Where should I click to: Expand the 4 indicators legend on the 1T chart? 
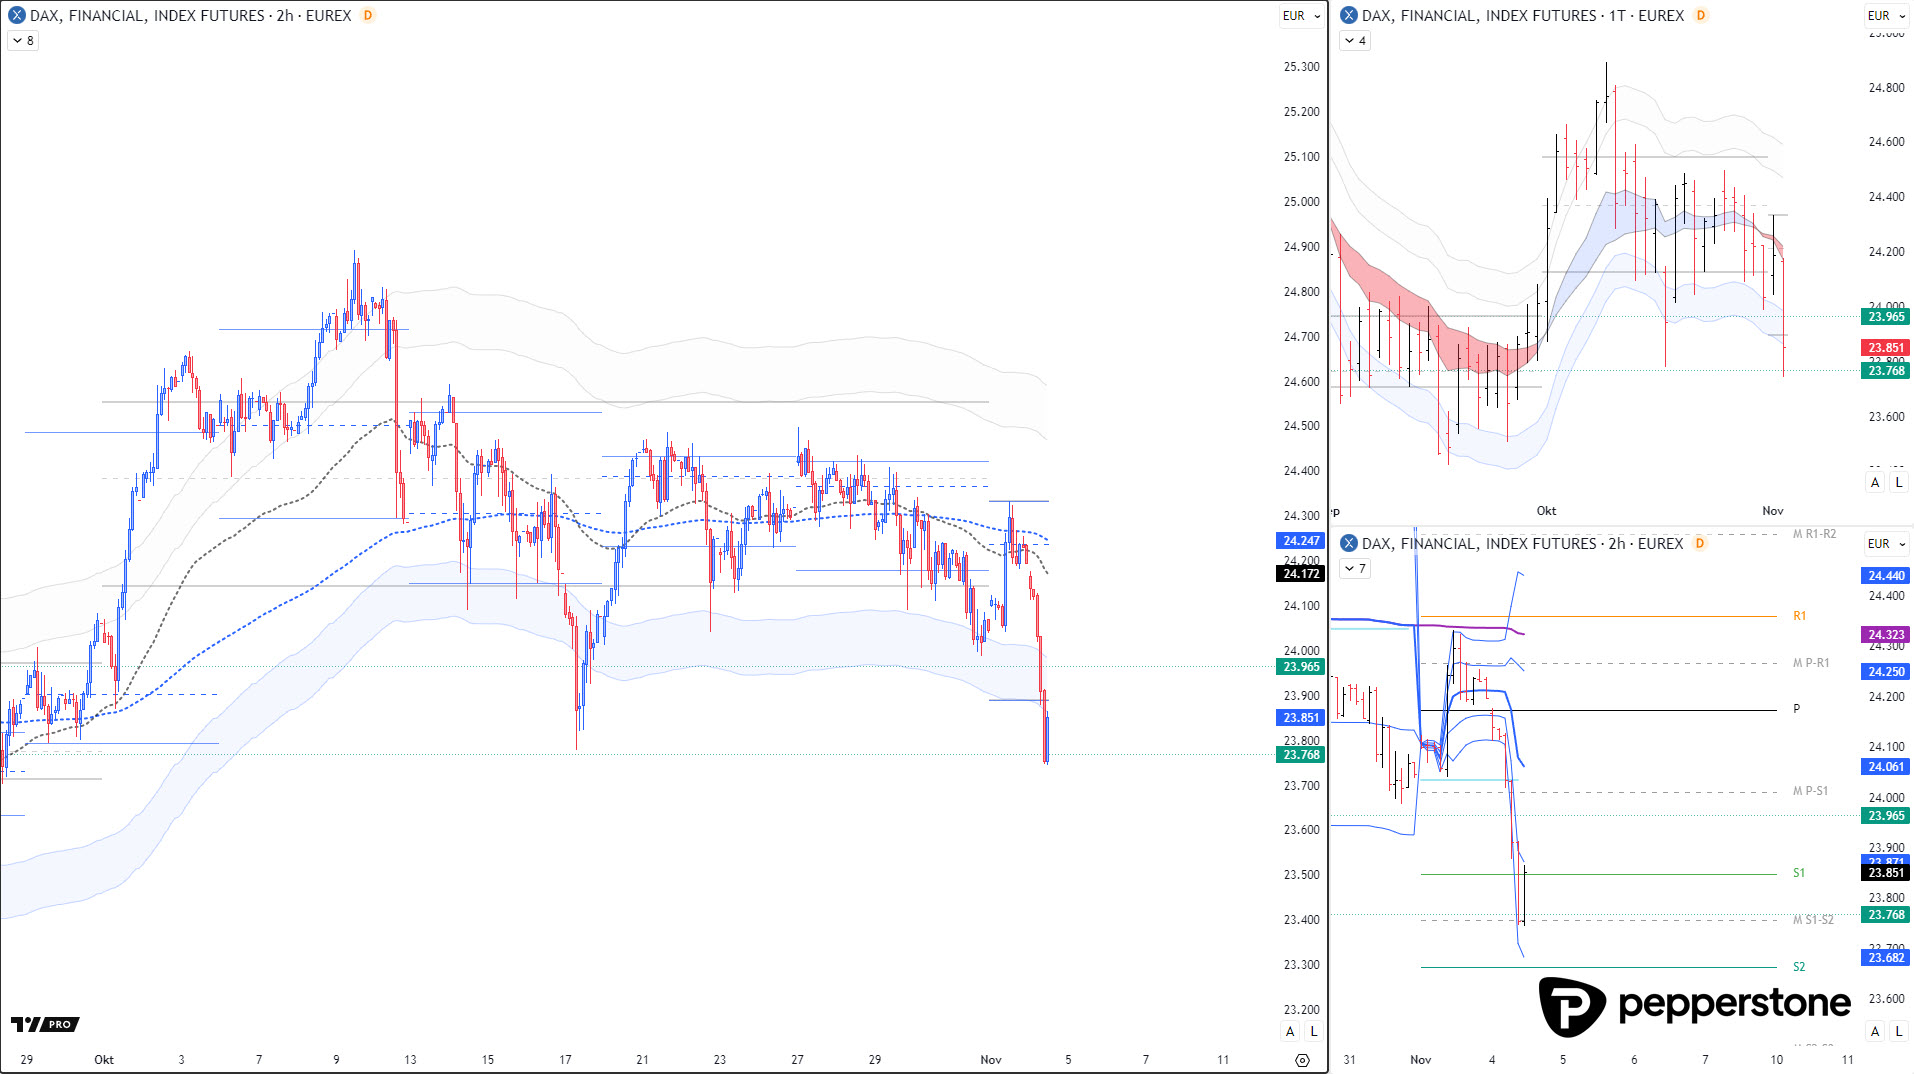coord(1355,41)
